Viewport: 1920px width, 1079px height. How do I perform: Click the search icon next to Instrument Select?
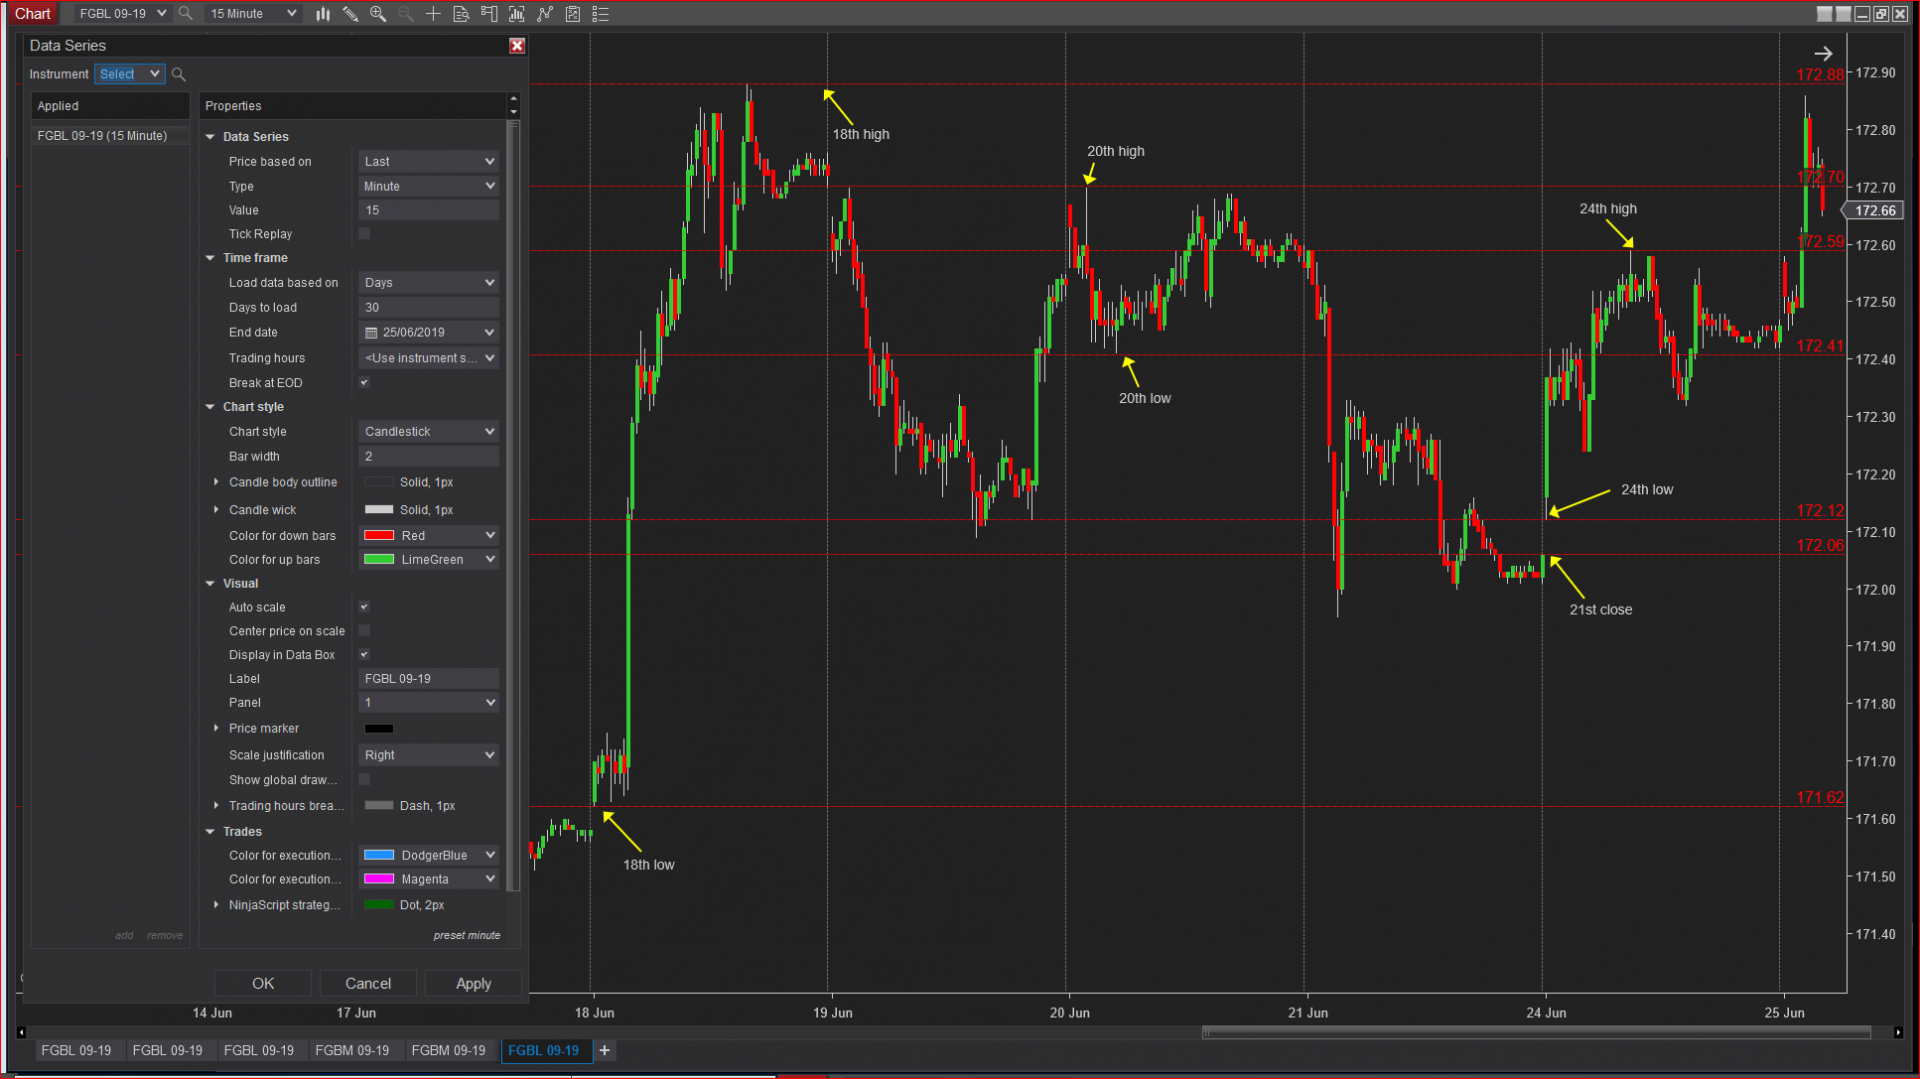[179, 74]
